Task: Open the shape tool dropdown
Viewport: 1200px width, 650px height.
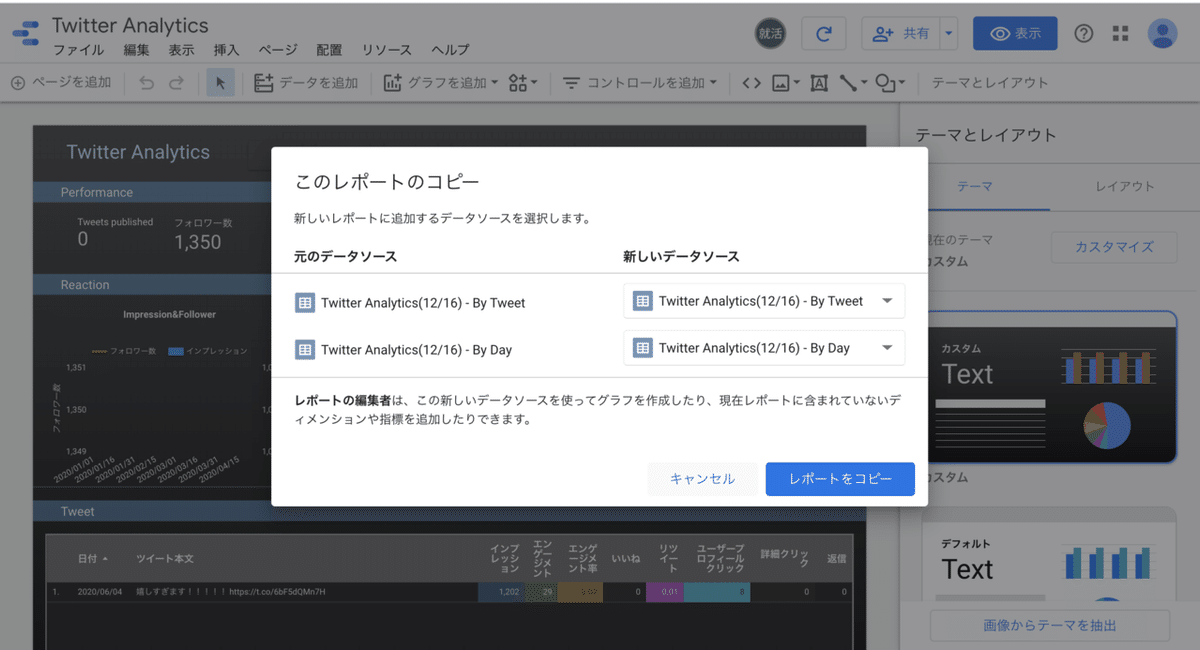Action: pos(890,83)
